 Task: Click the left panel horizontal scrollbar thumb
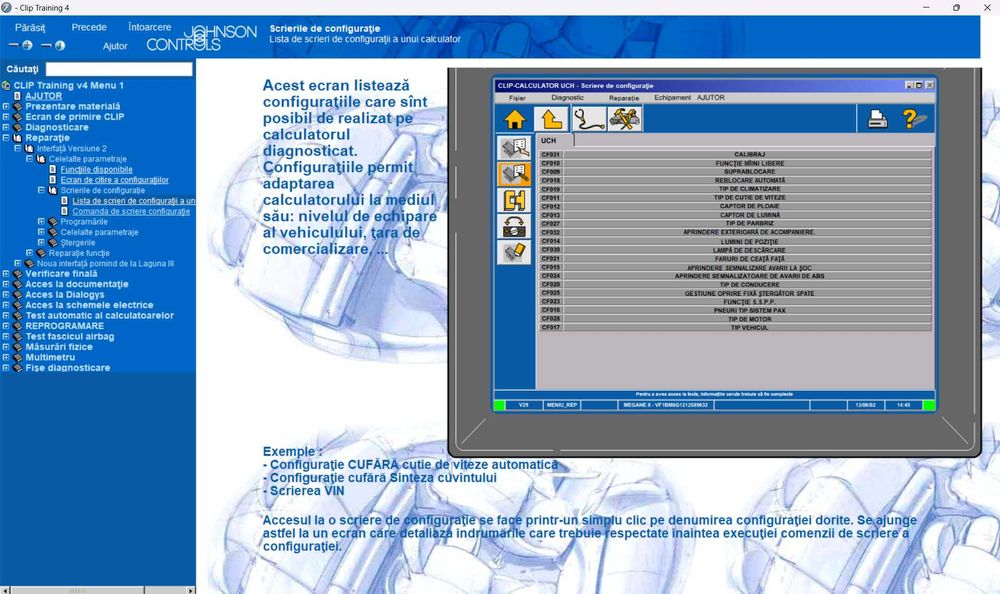tap(78, 590)
